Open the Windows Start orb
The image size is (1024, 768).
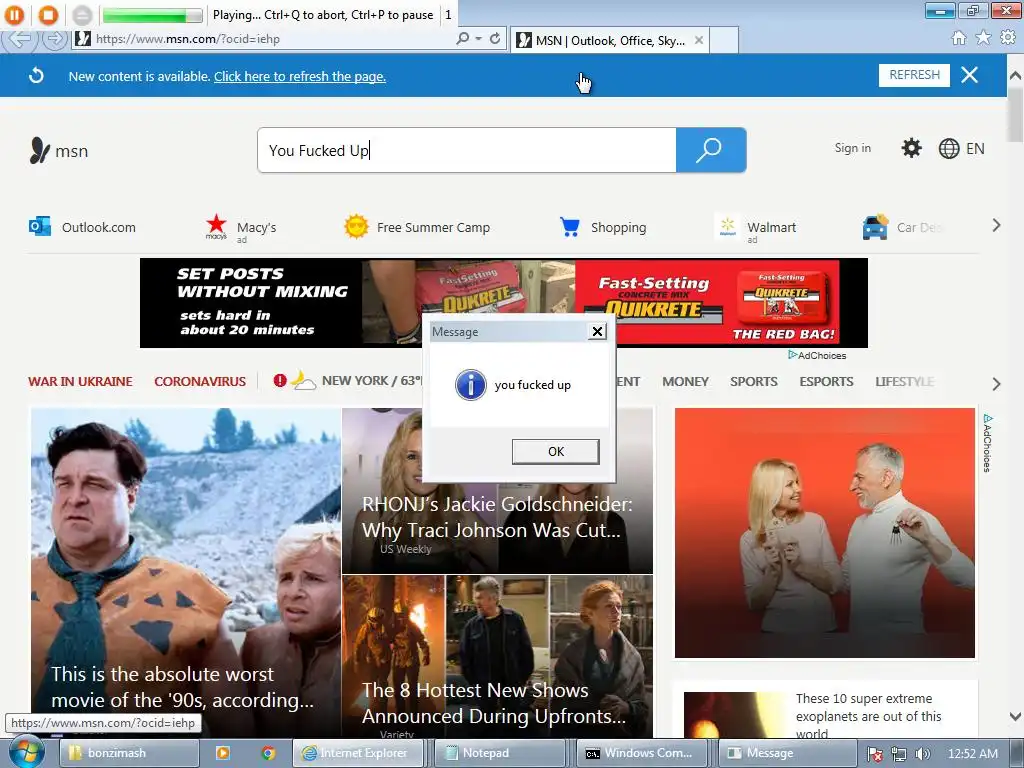(26, 752)
